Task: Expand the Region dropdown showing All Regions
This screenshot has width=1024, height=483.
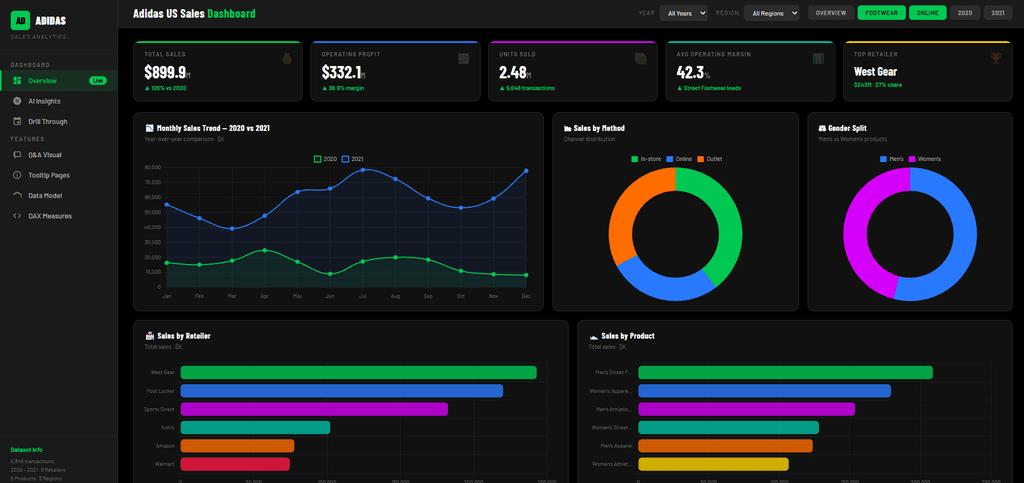Action: pyautogui.click(x=771, y=13)
